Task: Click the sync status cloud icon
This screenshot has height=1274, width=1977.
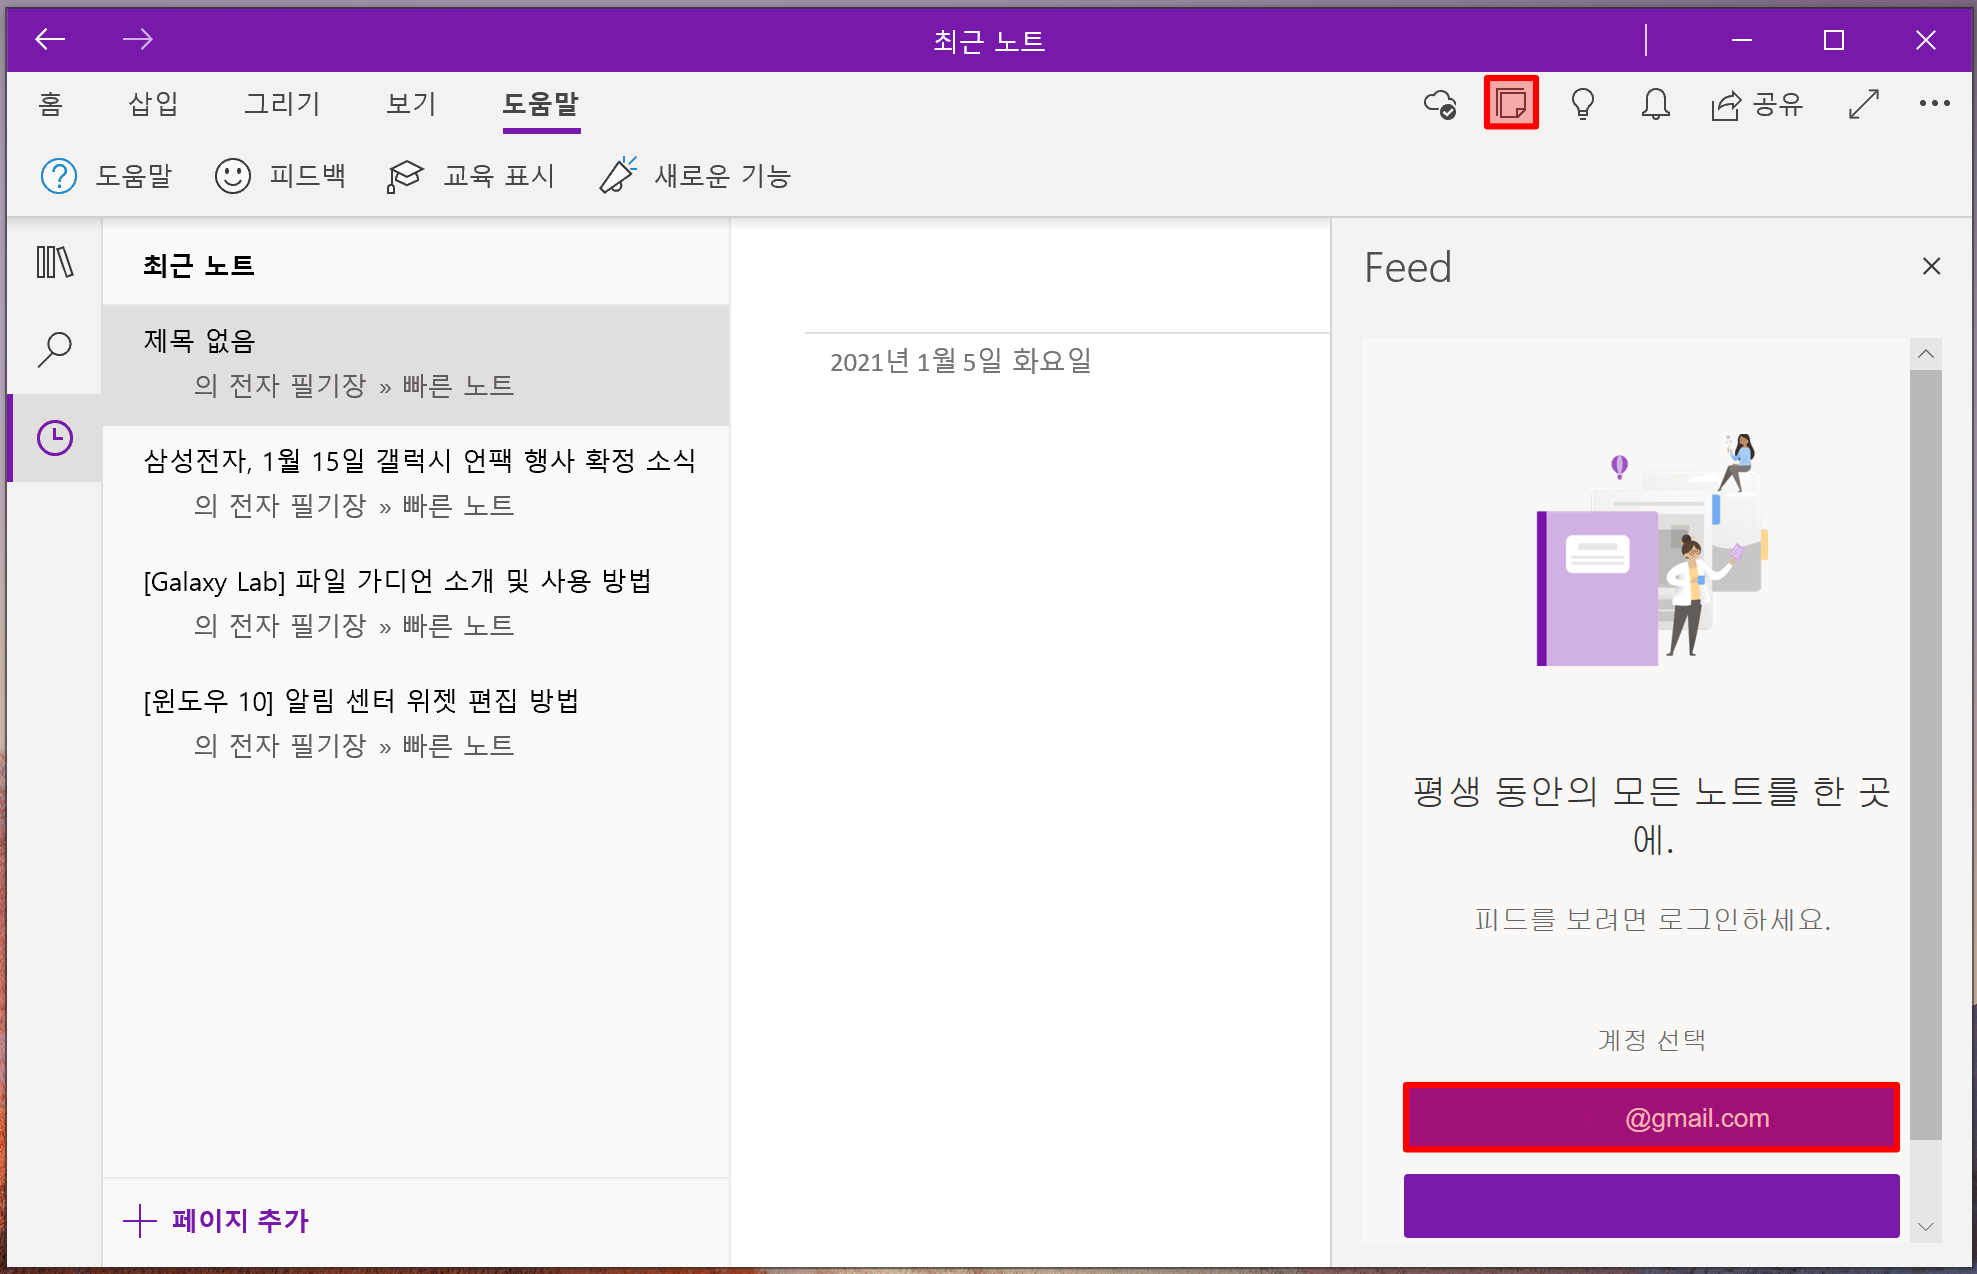Action: [x=1440, y=104]
